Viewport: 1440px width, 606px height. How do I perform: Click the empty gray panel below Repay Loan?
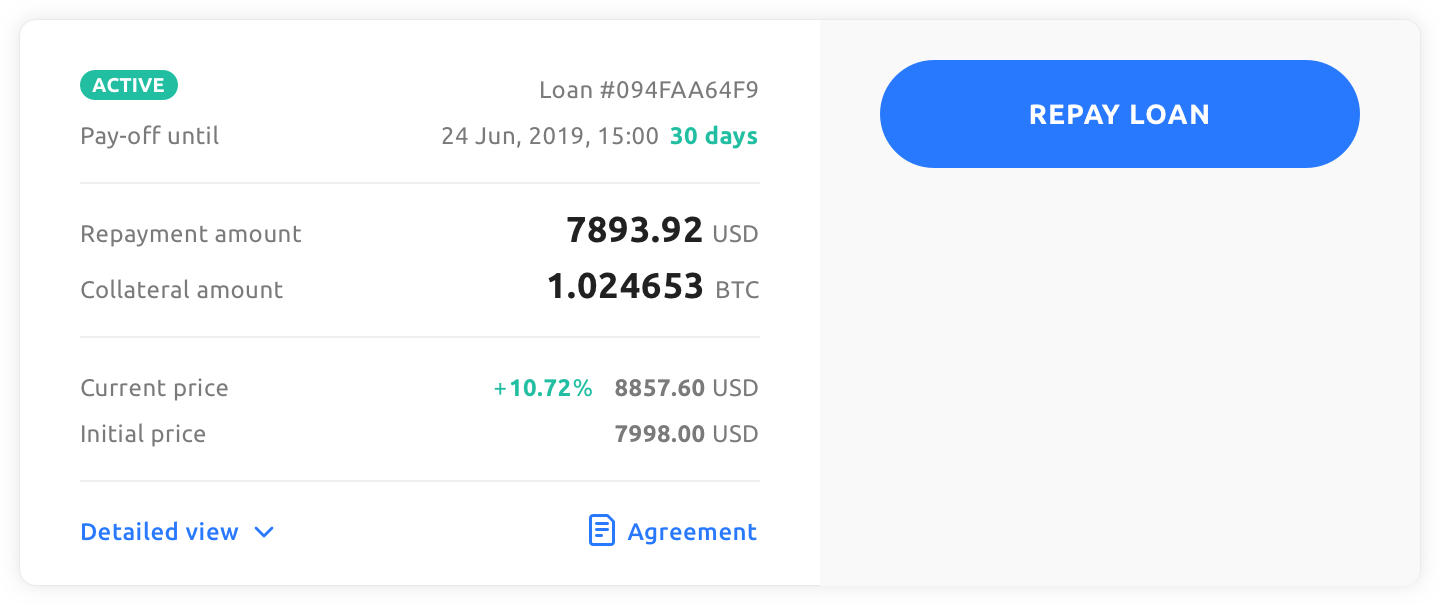(1120, 380)
